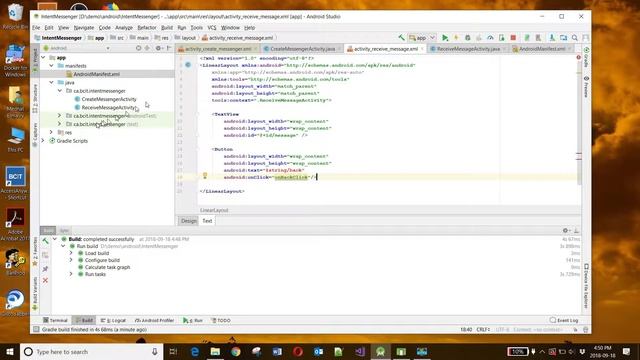The width and height of the screenshot is (640, 360).
Task: Open the VCS menu
Action: 212,28
